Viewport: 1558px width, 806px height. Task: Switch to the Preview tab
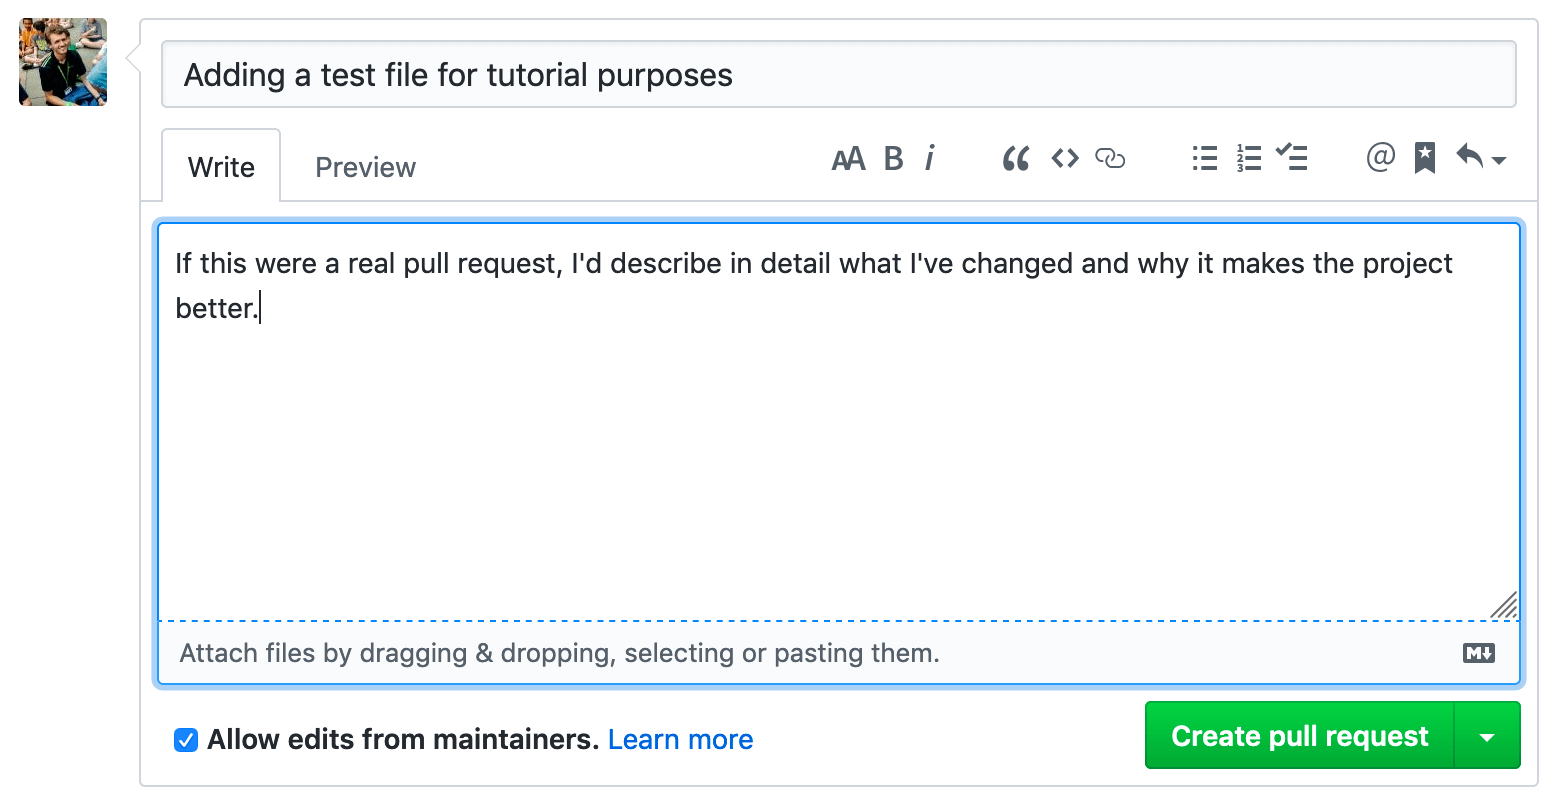tap(365, 167)
